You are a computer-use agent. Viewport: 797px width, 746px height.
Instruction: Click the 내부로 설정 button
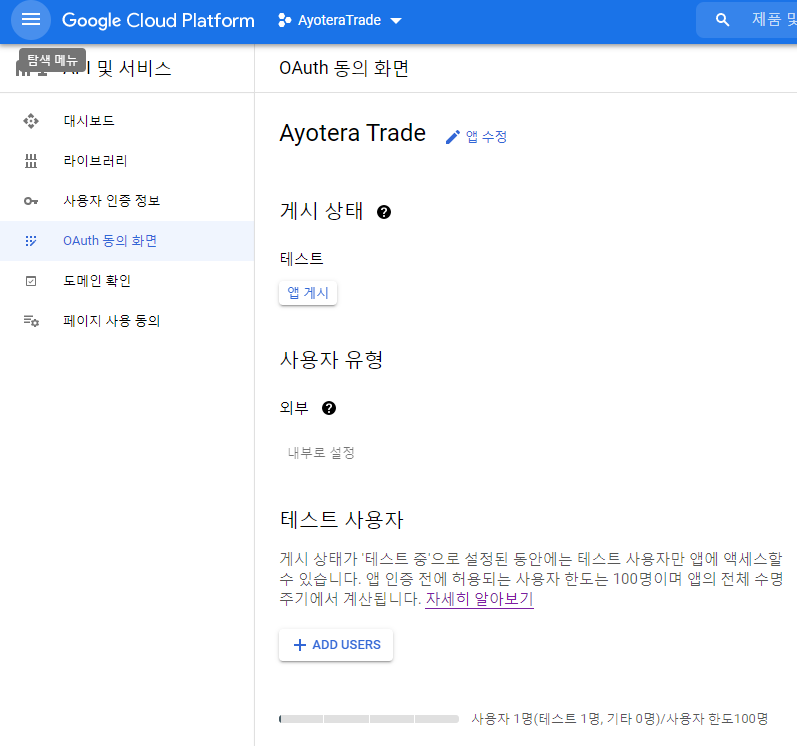[321, 453]
